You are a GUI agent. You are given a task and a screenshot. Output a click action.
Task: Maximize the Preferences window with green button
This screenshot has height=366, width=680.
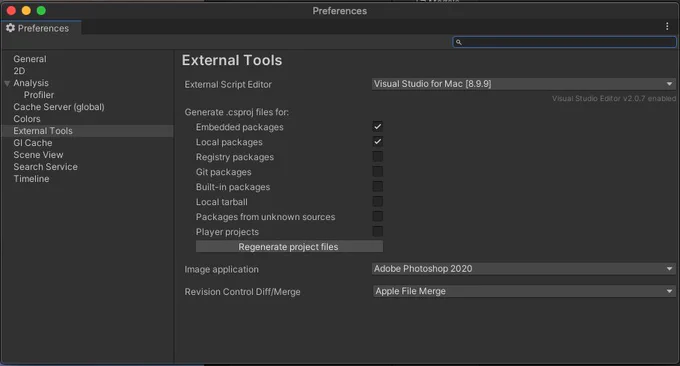tap(41, 10)
